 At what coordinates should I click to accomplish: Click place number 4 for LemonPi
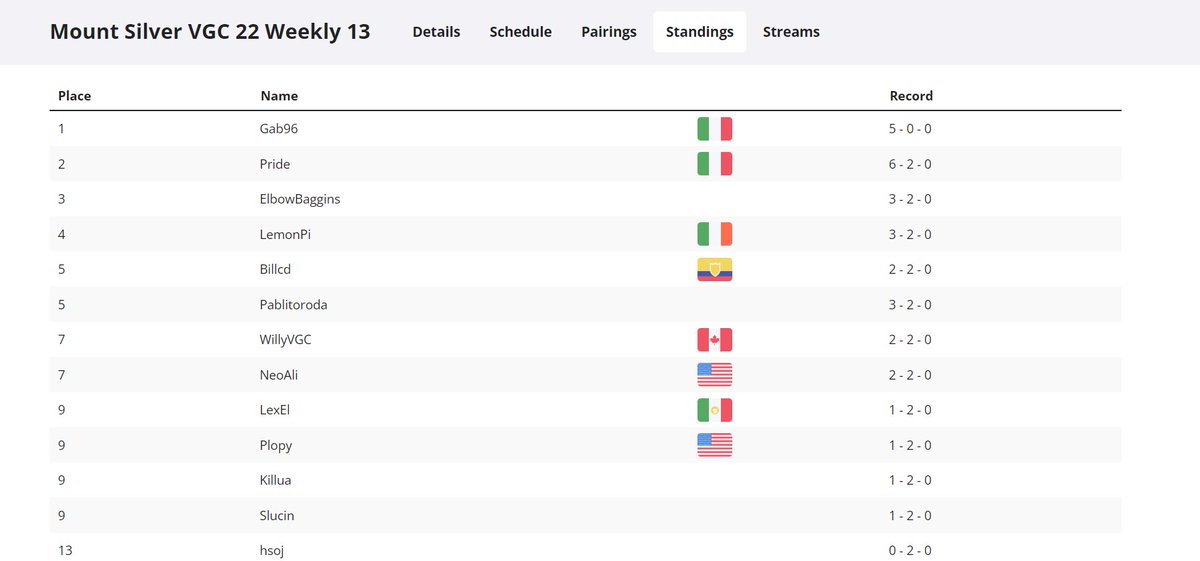(x=61, y=234)
